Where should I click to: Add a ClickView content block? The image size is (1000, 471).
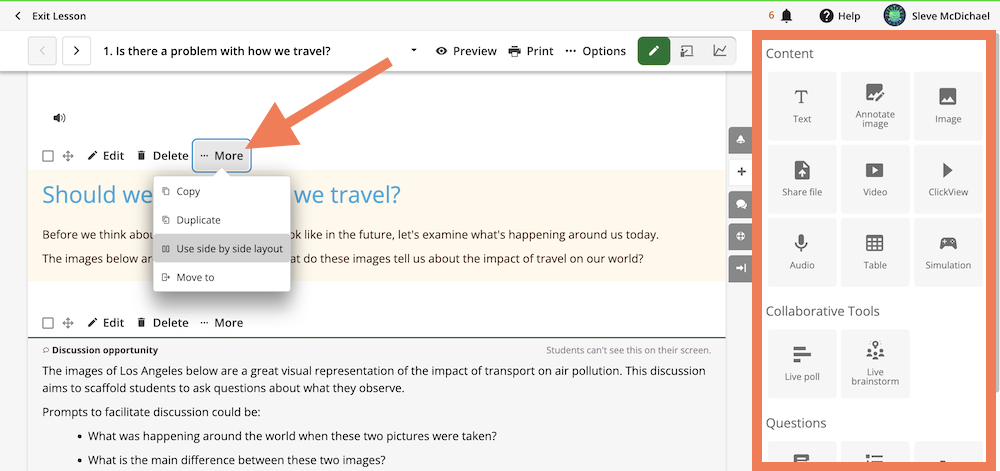[948, 179]
